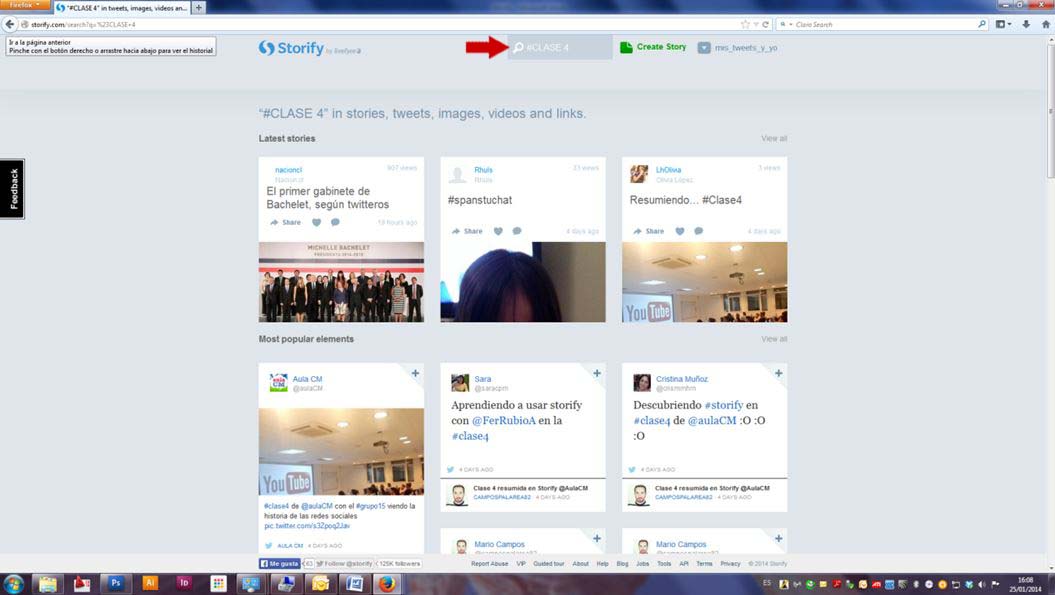Open the Guided tour footer link
This screenshot has width=1055, height=595.
[x=549, y=564]
